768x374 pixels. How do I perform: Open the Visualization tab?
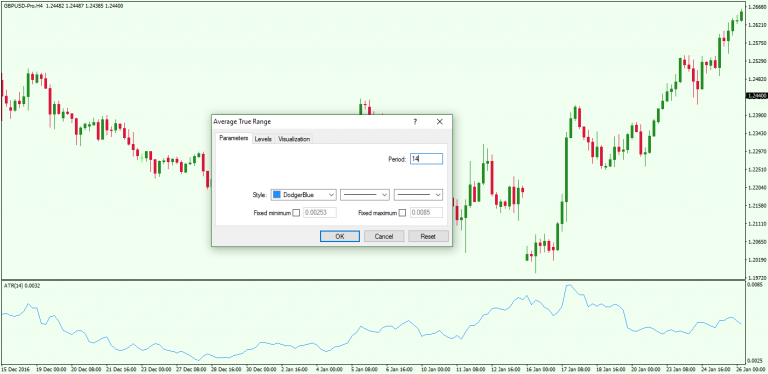click(294, 139)
